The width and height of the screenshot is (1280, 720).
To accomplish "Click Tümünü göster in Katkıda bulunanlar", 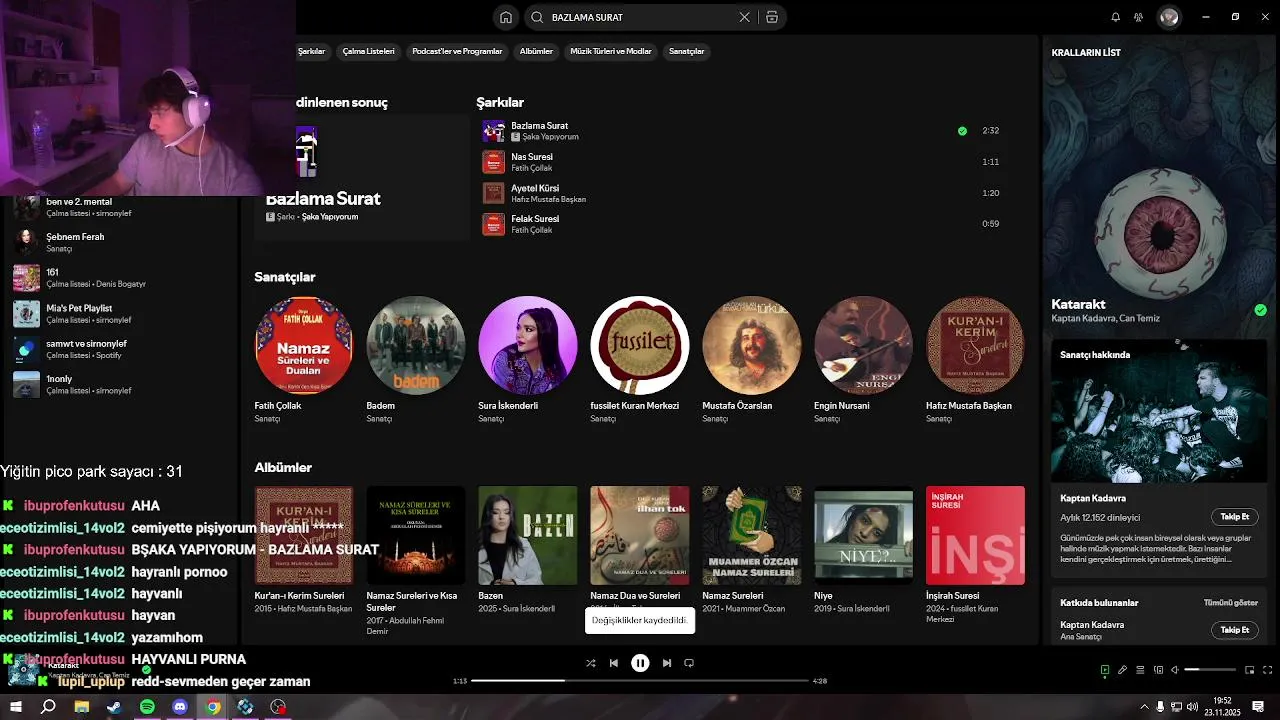I will click(x=1230, y=603).
